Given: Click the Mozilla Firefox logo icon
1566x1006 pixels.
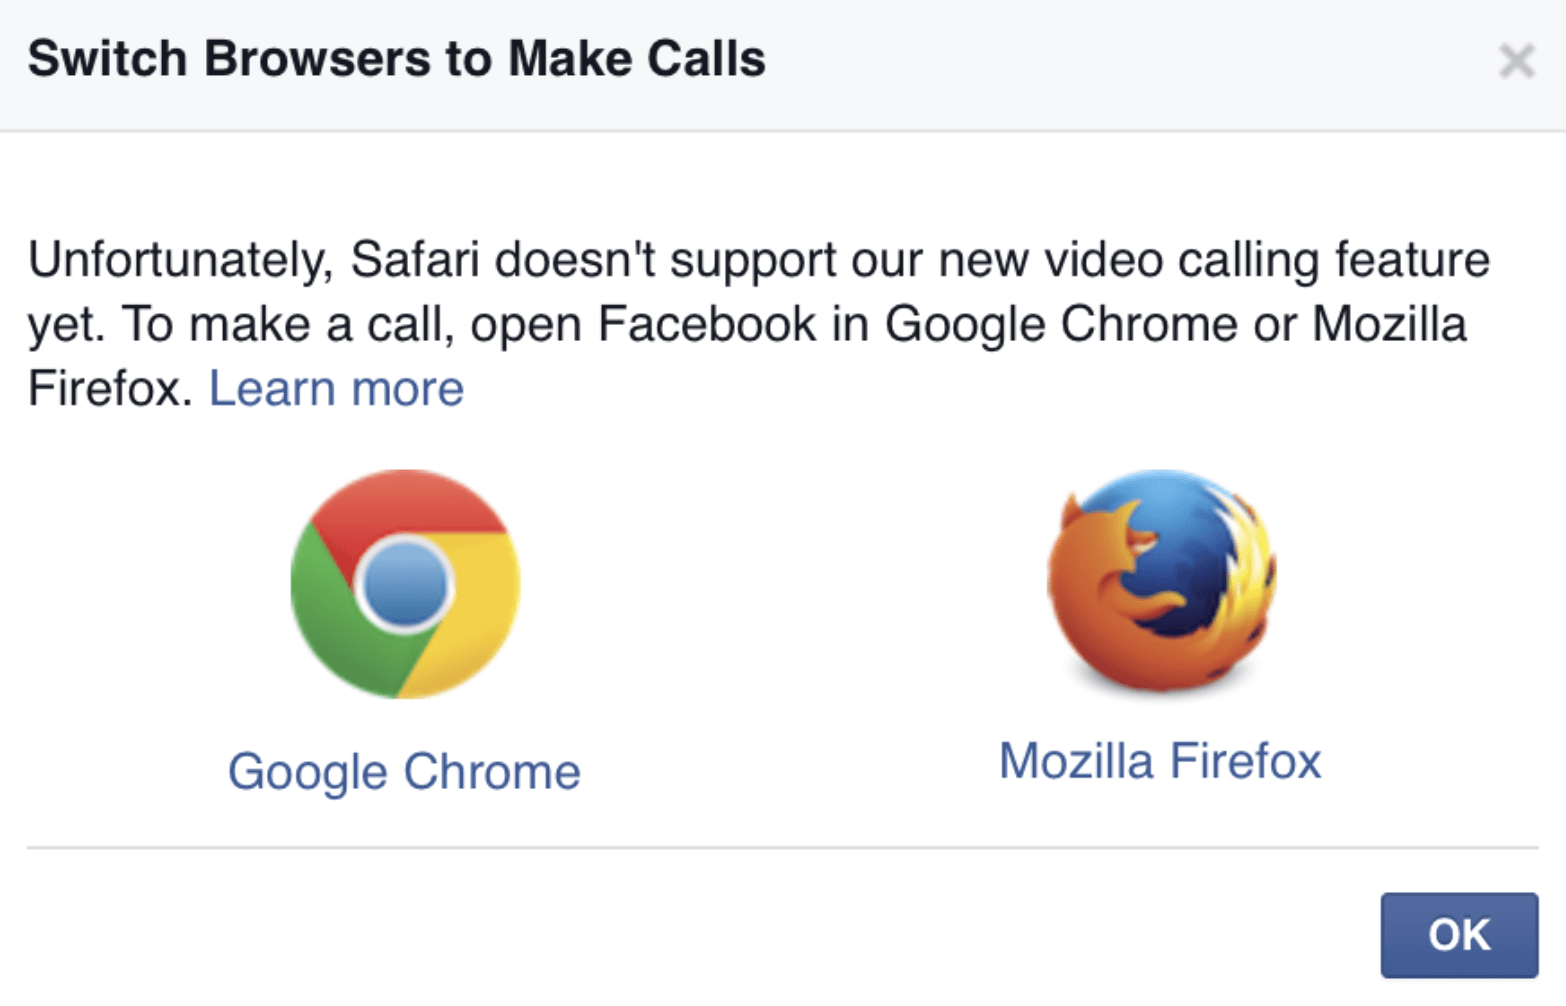Looking at the screenshot, I should pyautogui.click(x=1161, y=581).
